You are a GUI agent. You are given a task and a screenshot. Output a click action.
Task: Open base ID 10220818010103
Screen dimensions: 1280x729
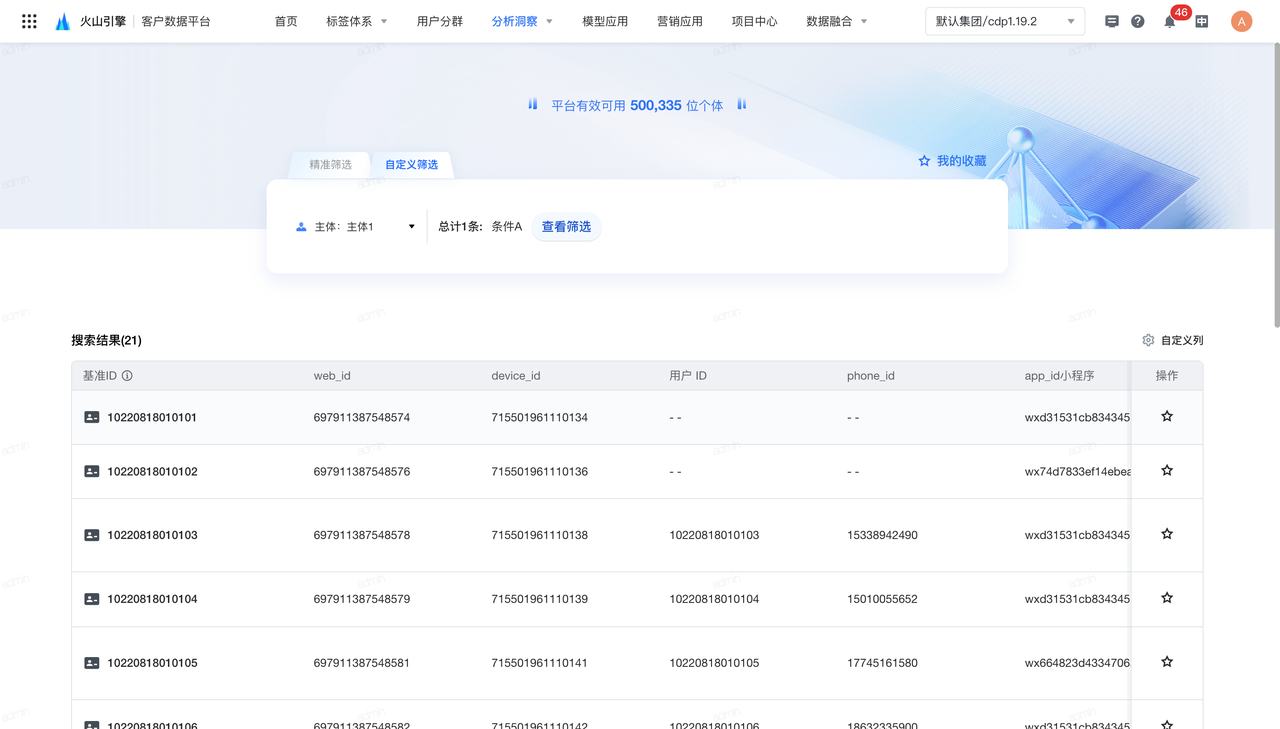click(152, 535)
